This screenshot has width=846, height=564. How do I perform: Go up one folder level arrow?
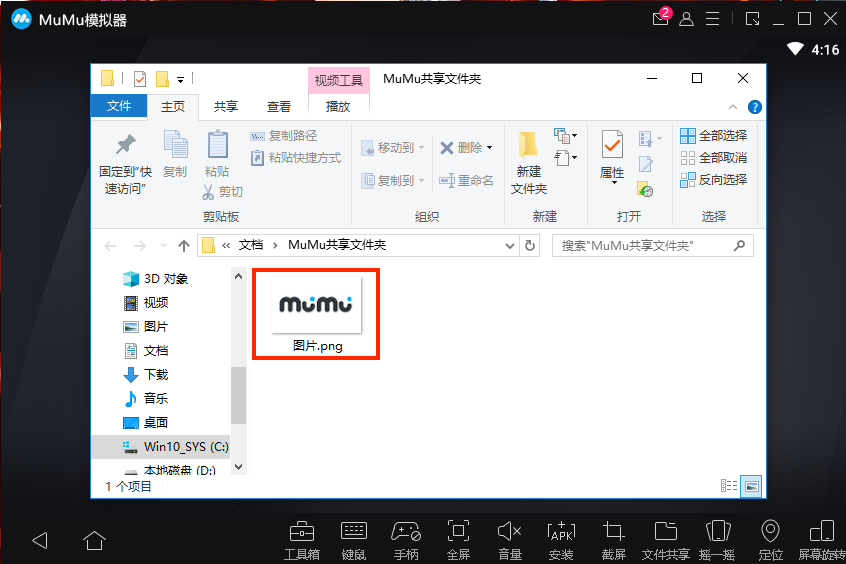pyautogui.click(x=183, y=246)
